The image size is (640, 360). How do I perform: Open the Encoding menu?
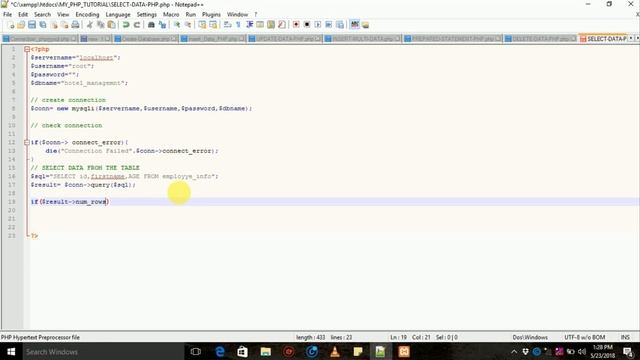point(87,14)
